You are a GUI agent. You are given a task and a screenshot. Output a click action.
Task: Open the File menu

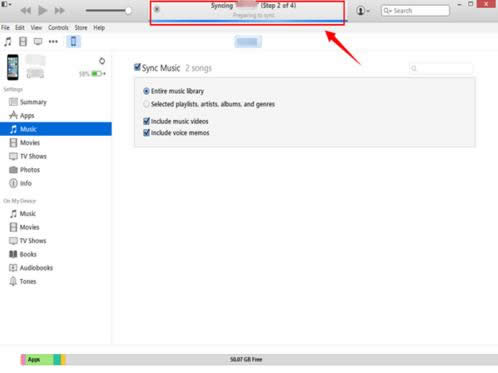click(x=5, y=28)
